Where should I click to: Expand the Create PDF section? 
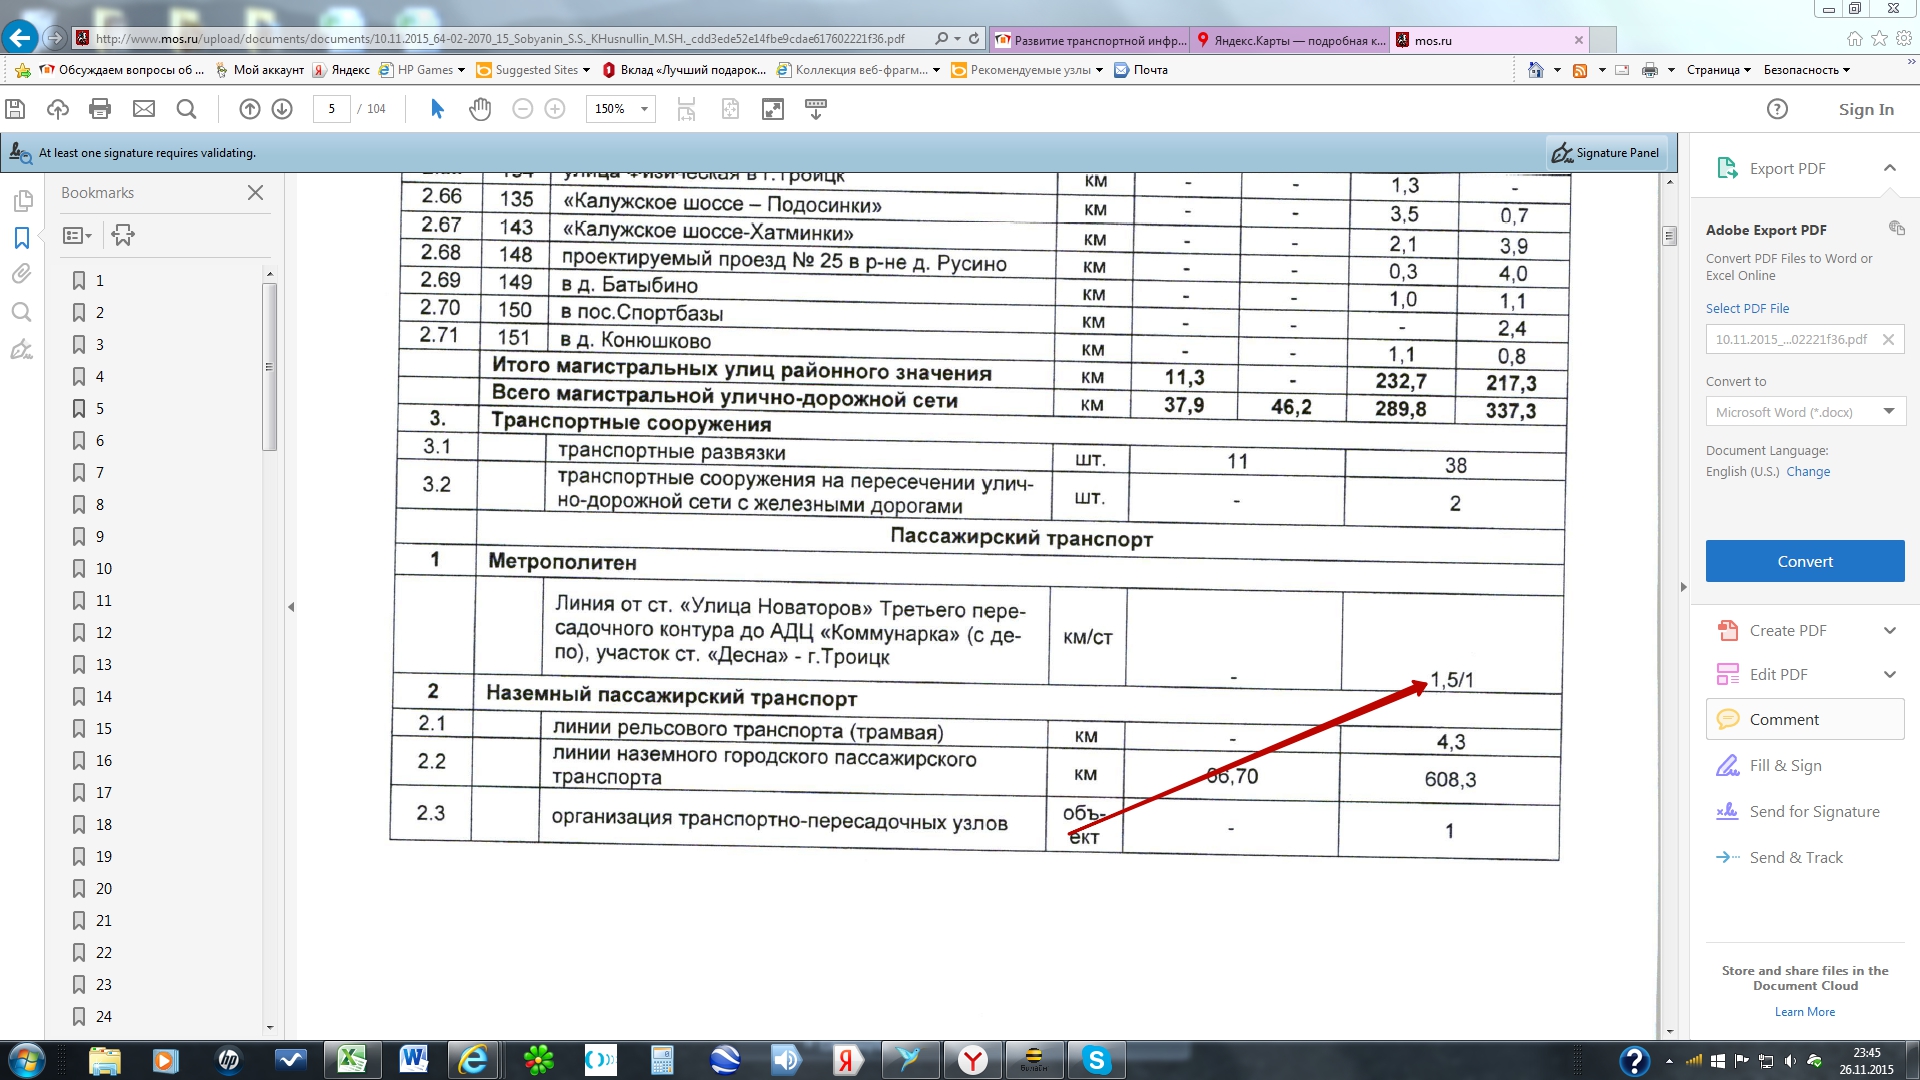(1889, 630)
